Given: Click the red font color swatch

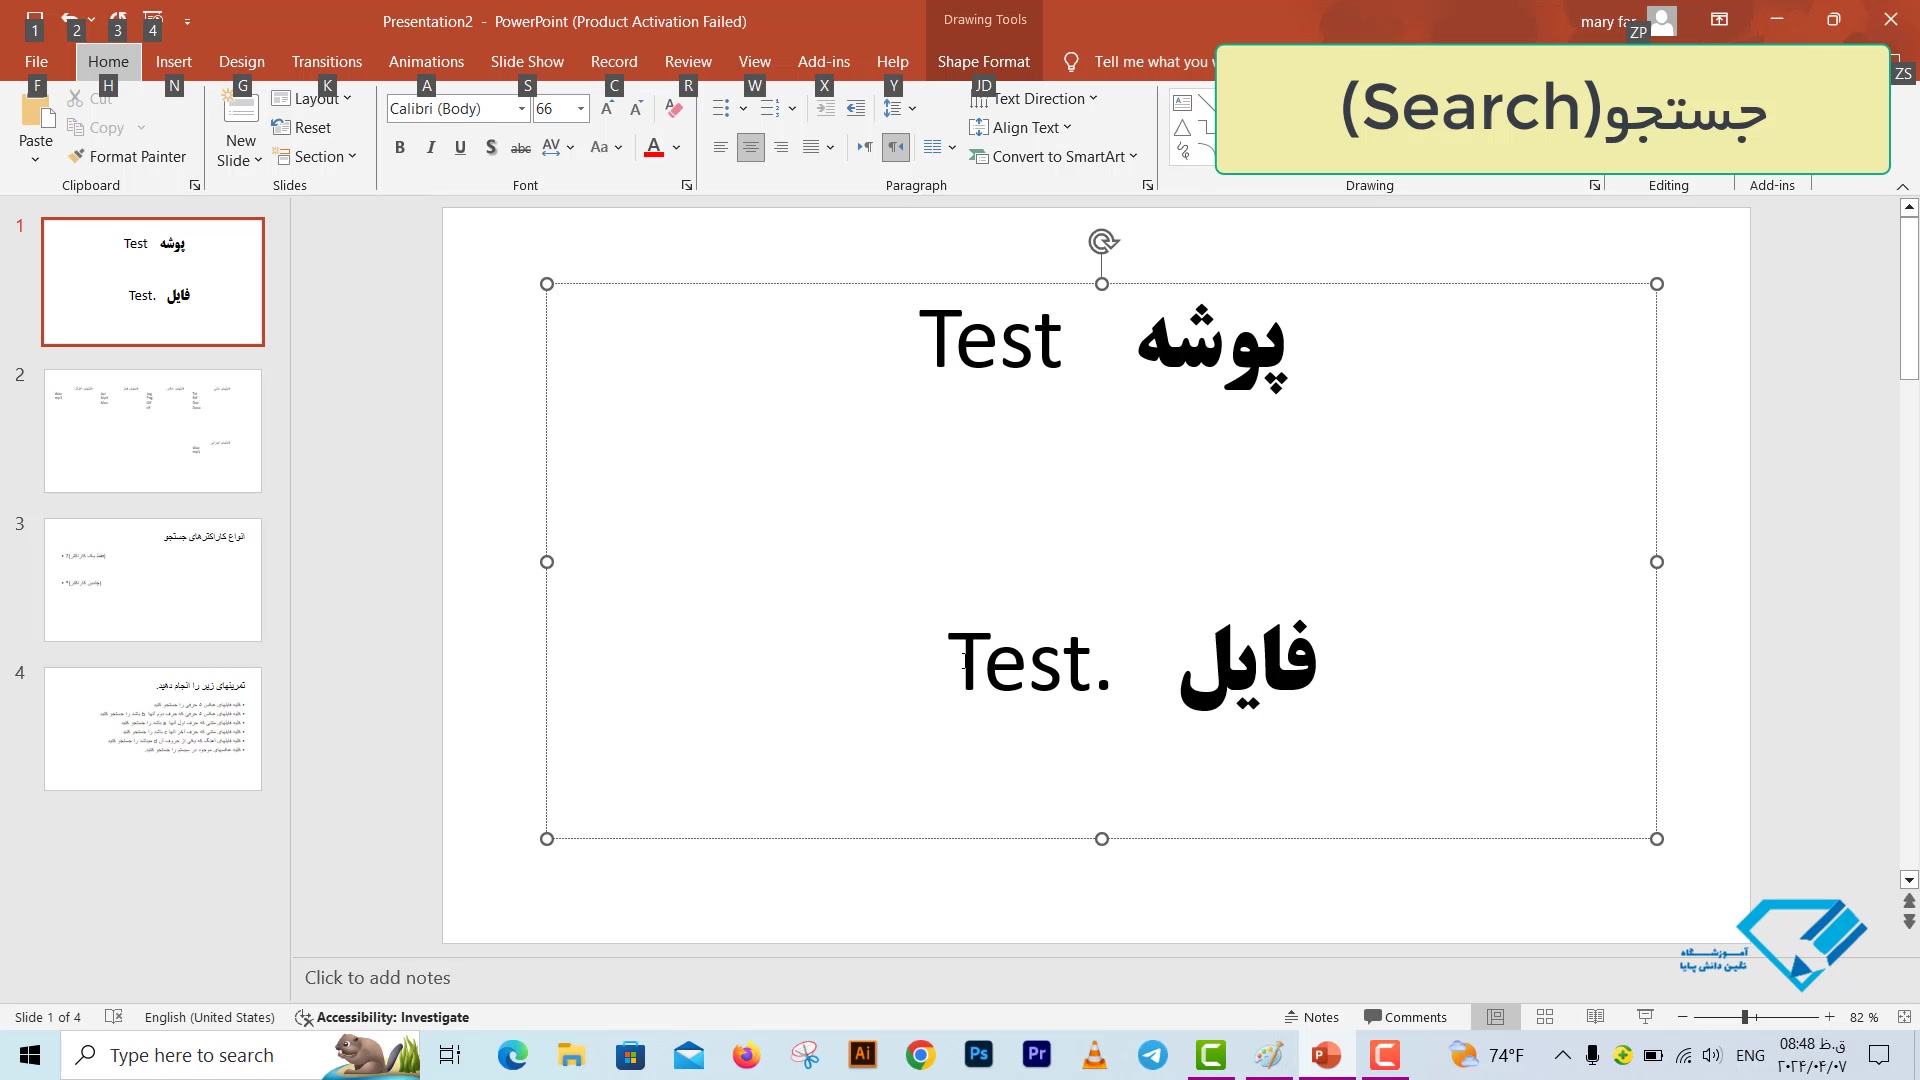Looking at the screenshot, I should (654, 148).
